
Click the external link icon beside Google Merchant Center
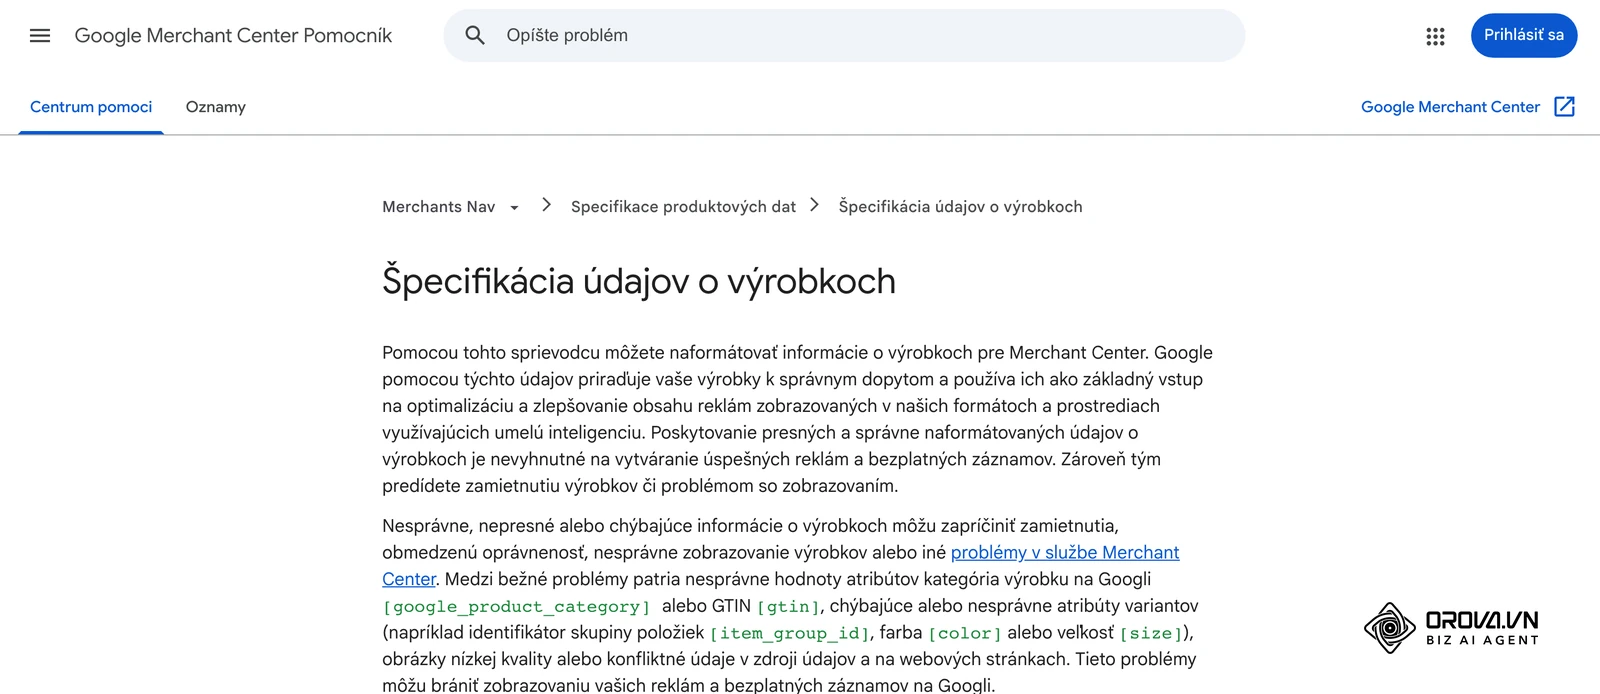tap(1564, 107)
